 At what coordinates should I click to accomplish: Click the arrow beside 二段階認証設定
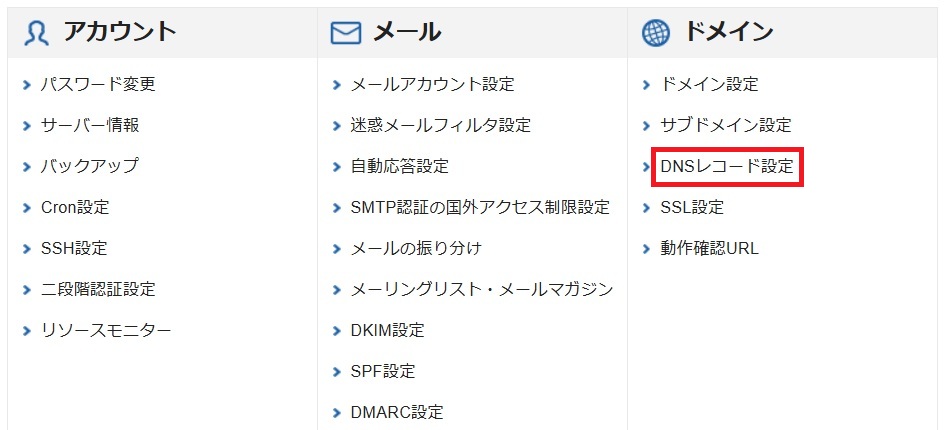27,290
